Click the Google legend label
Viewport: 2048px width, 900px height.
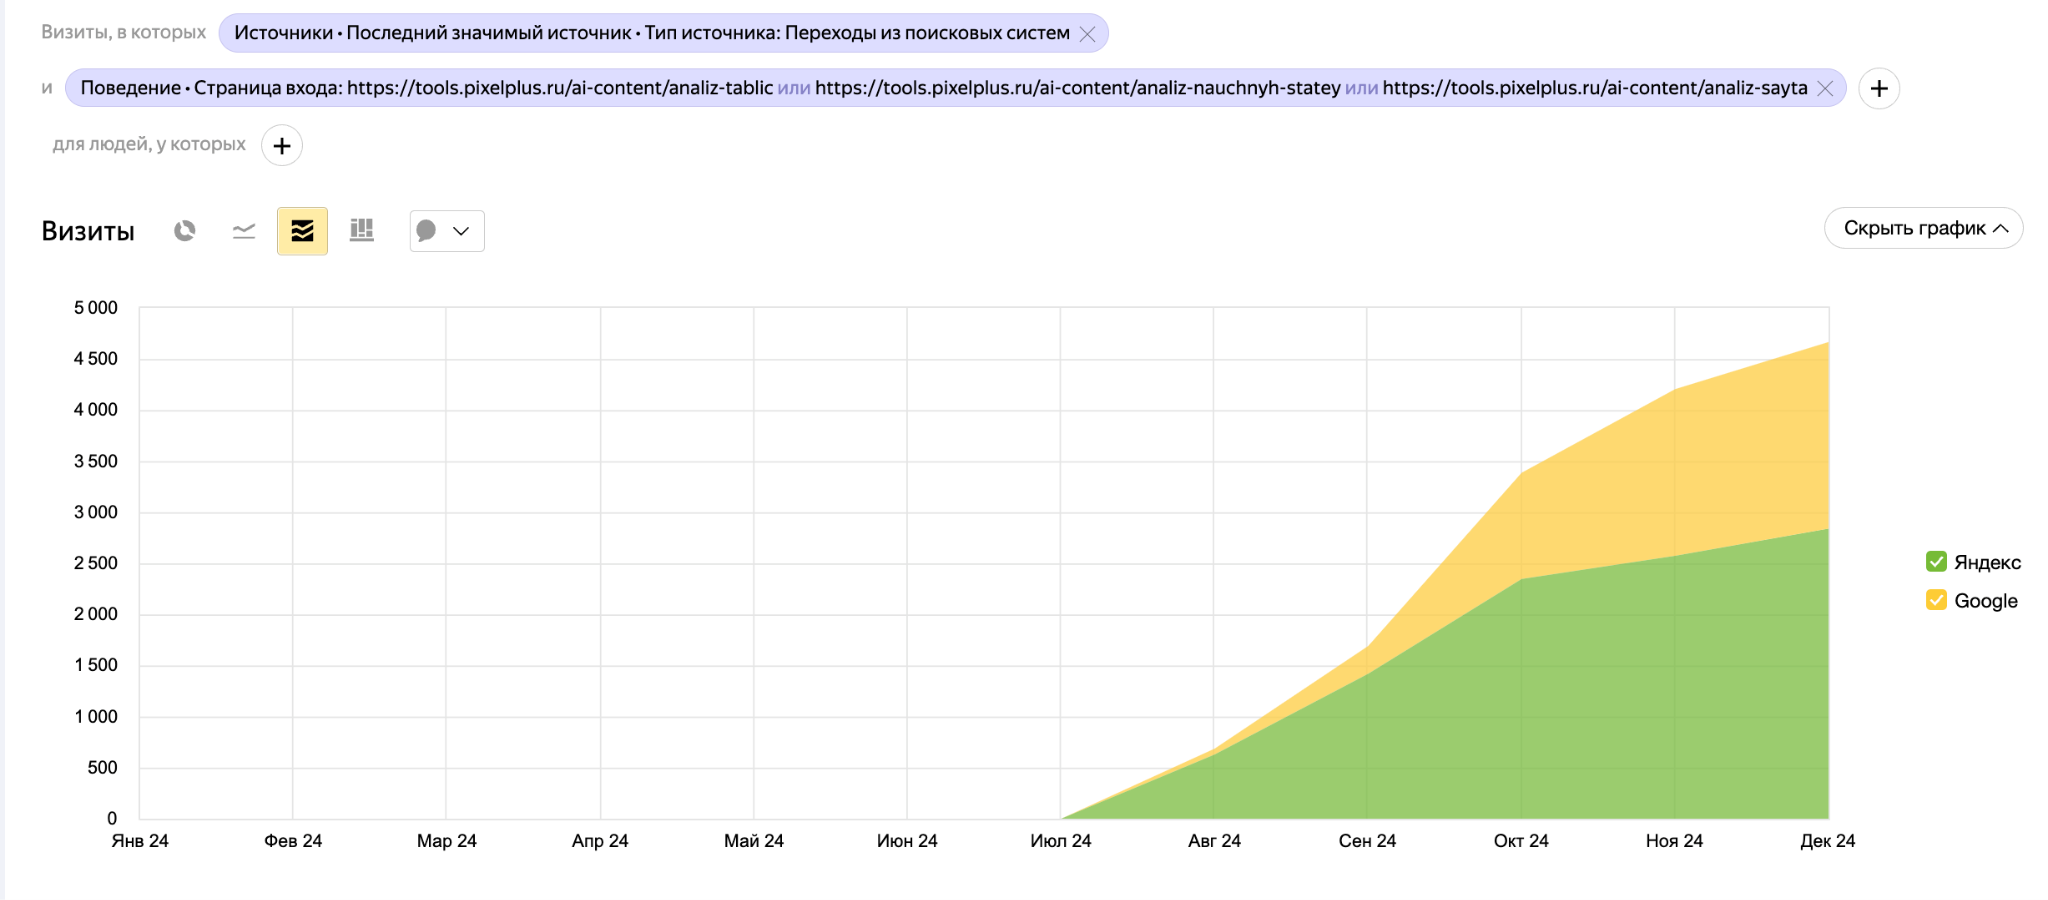tap(1986, 601)
